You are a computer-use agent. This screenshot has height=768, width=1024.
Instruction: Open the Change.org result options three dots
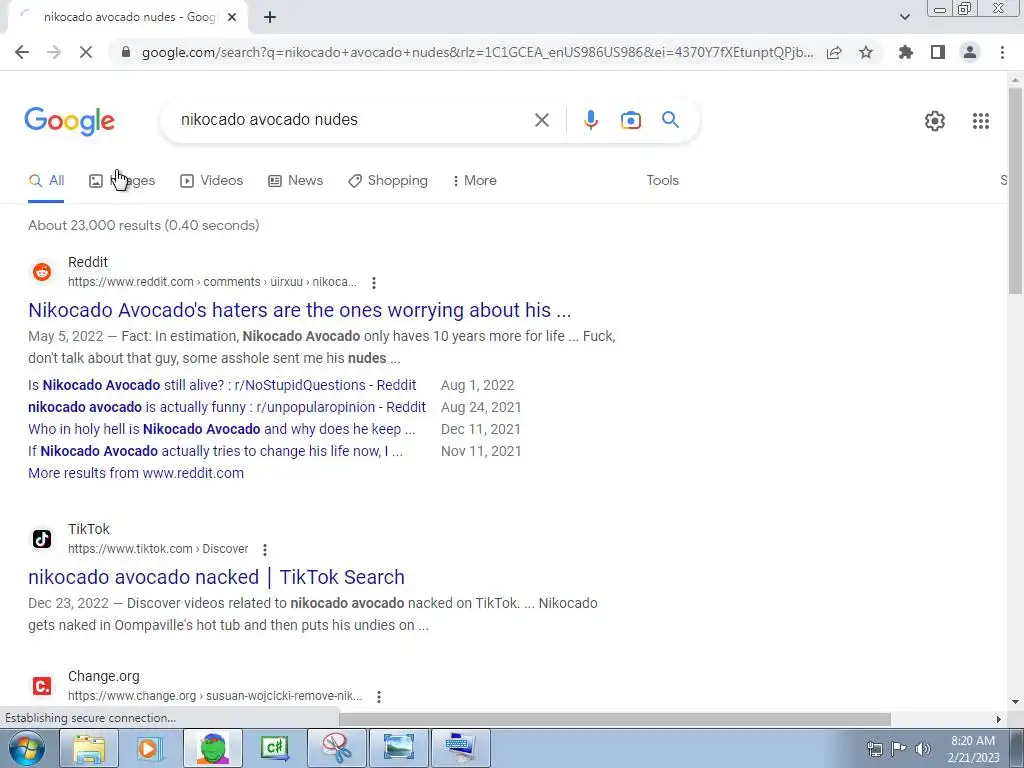[379, 697]
